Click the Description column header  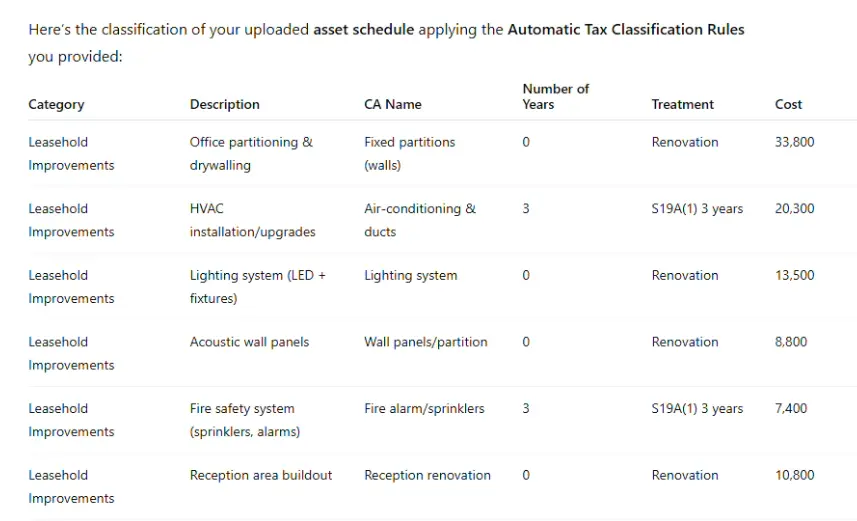point(225,104)
